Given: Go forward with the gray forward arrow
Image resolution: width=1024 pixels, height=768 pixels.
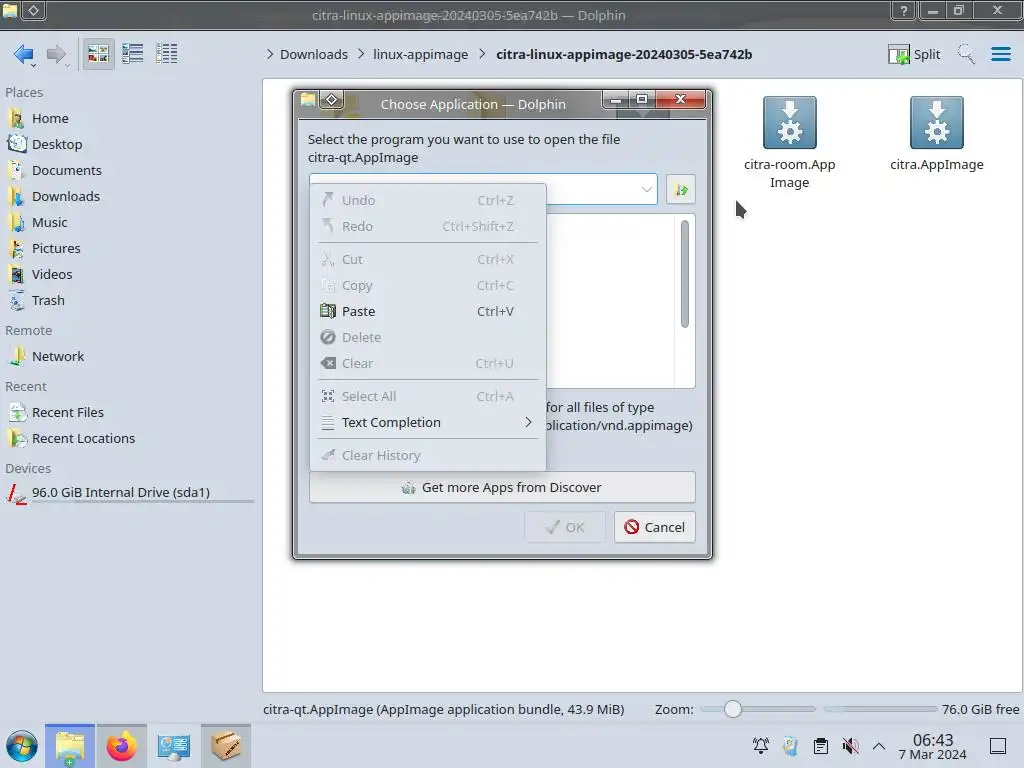Looking at the screenshot, I should [x=56, y=54].
